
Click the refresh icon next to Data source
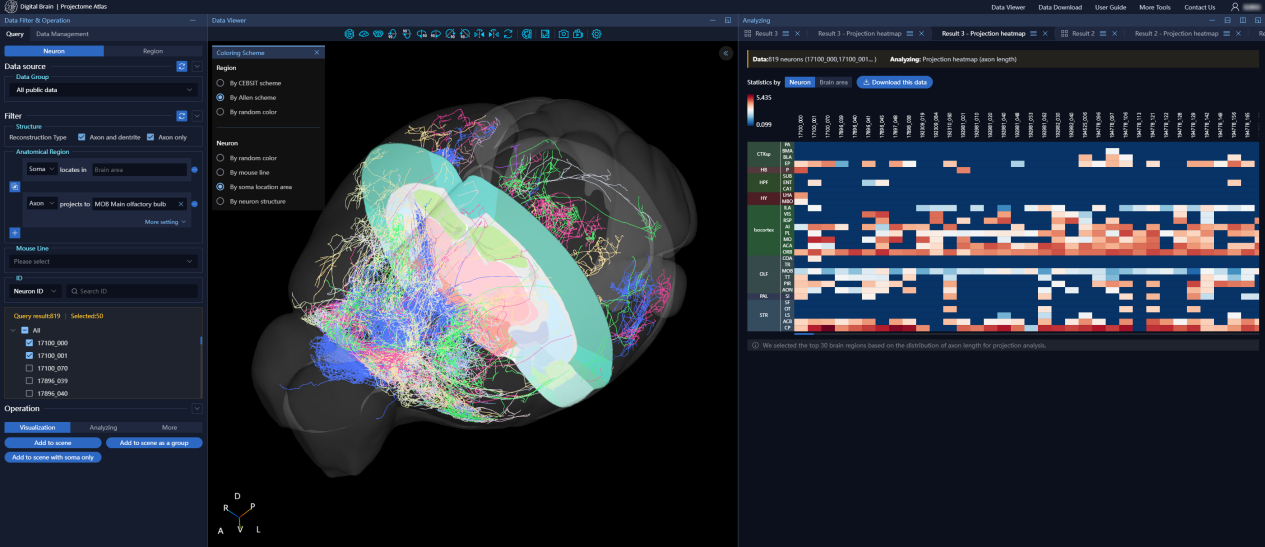click(182, 66)
